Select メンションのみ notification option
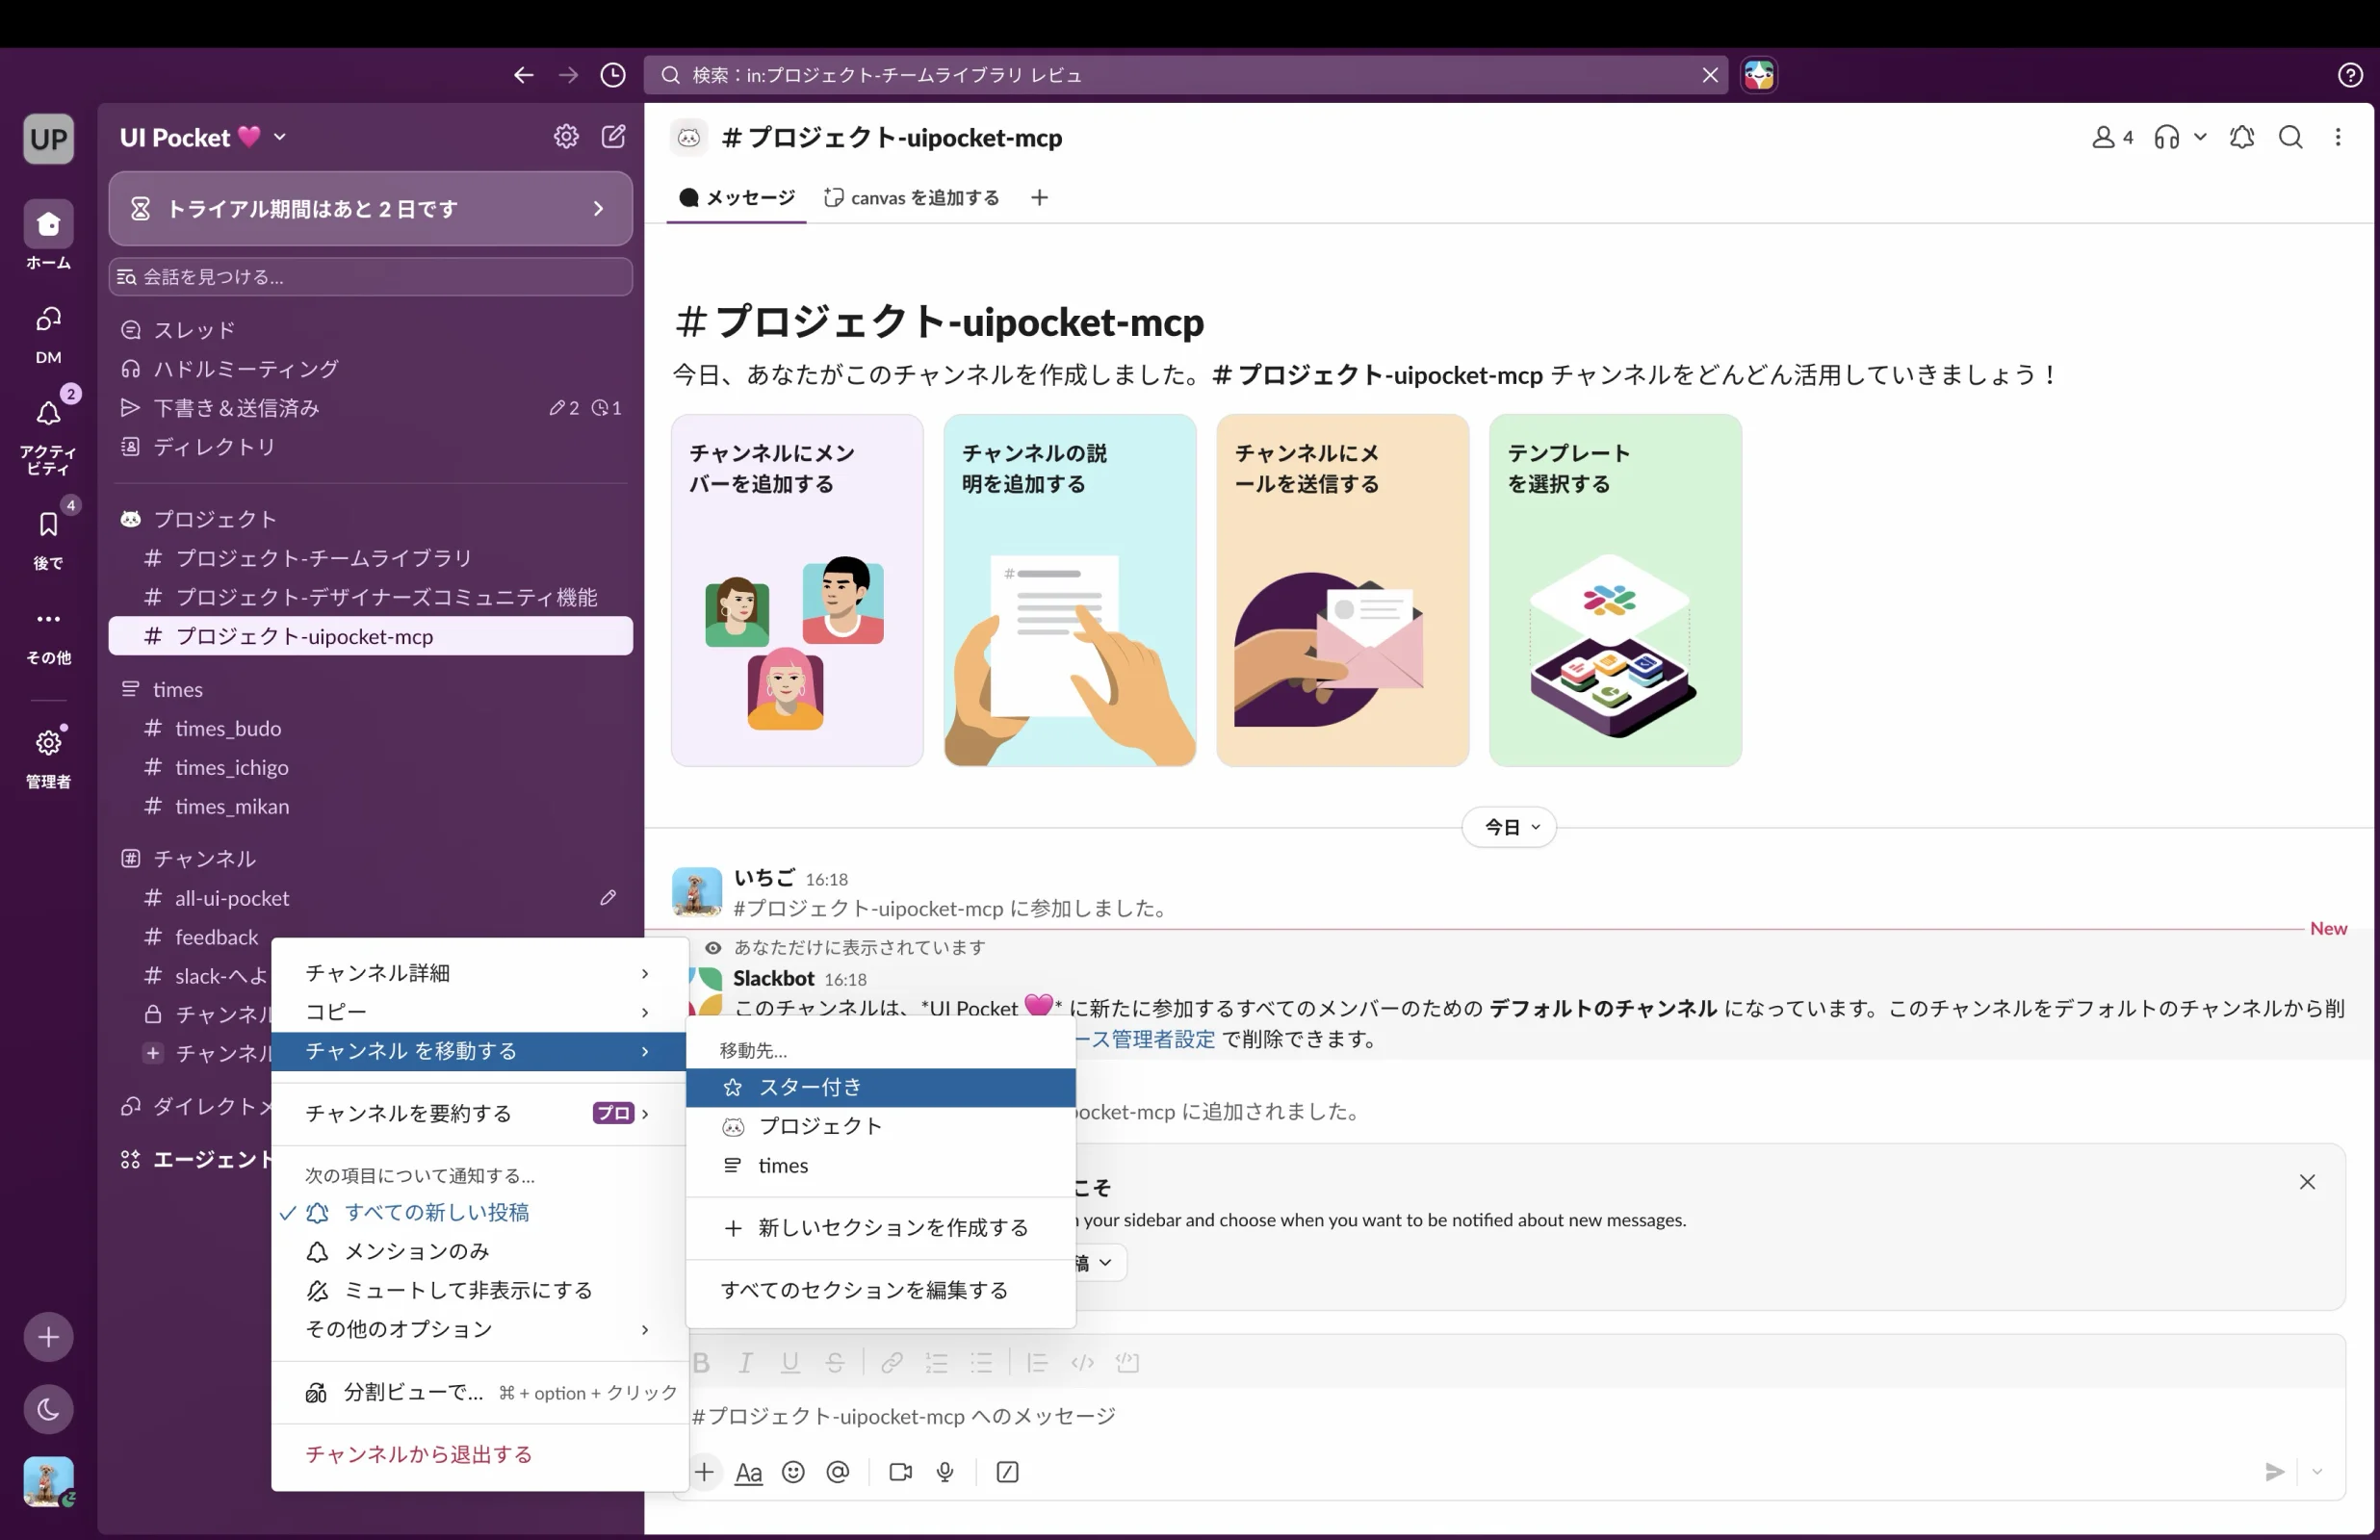The height and width of the screenshot is (1540, 2380). [x=480, y=1251]
